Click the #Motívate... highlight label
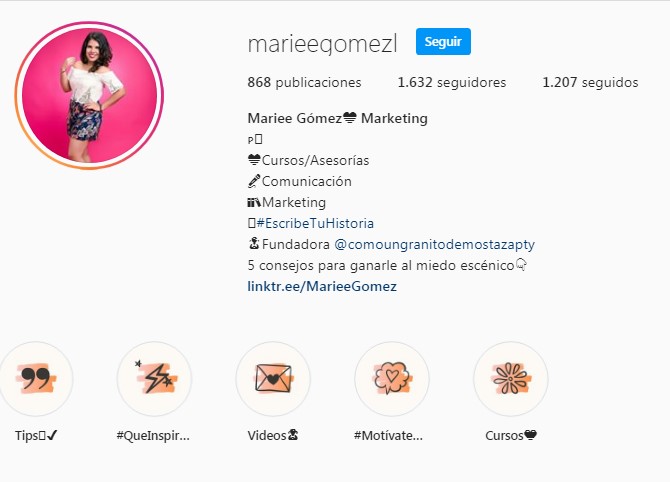Screen dimensions: 670x482 [x=388, y=435]
